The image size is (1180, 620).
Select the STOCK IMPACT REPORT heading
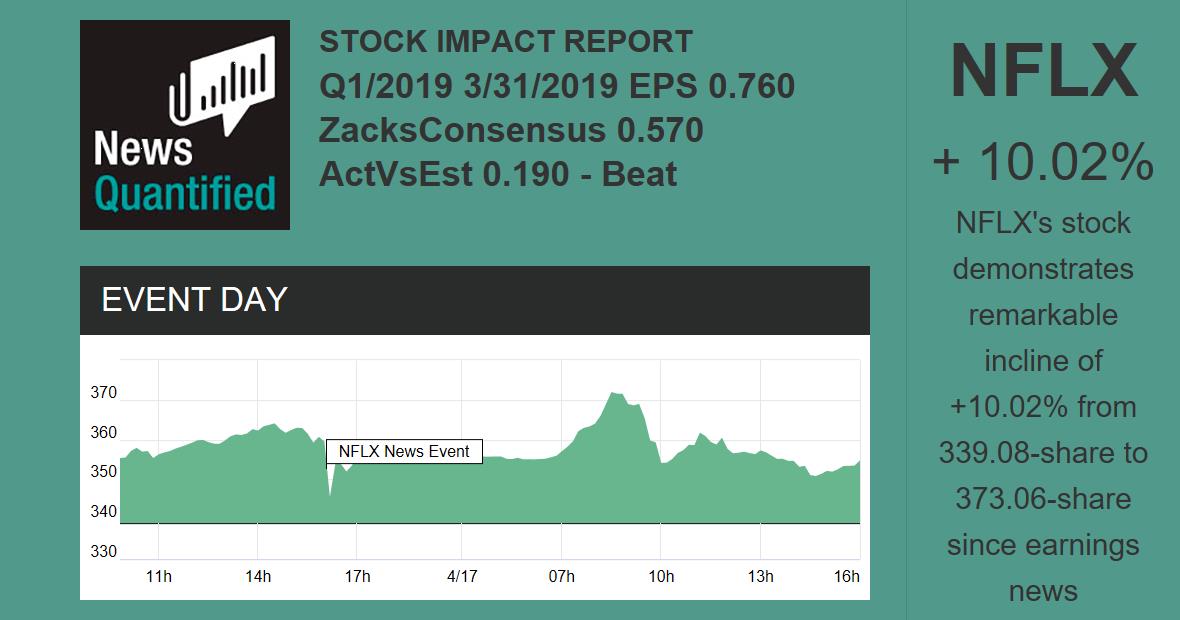(x=505, y=42)
